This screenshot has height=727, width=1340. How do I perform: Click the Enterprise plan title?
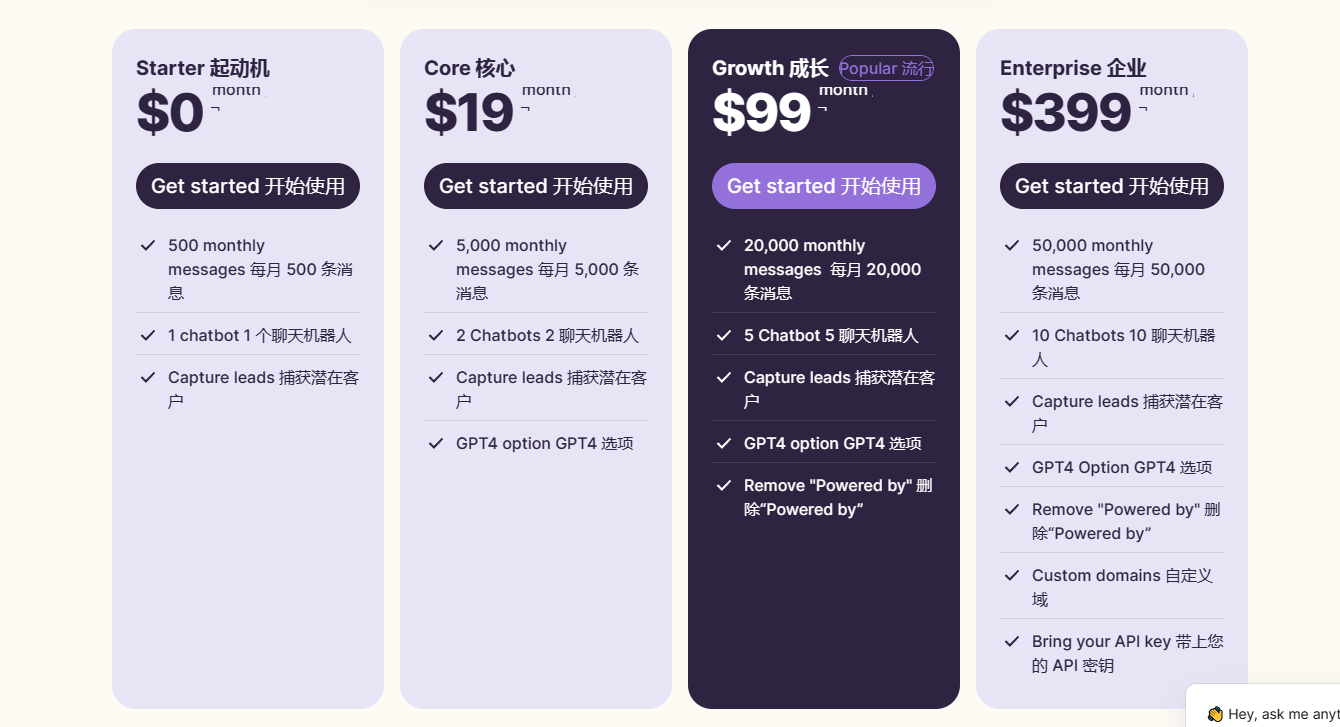[x=1073, y=68]
